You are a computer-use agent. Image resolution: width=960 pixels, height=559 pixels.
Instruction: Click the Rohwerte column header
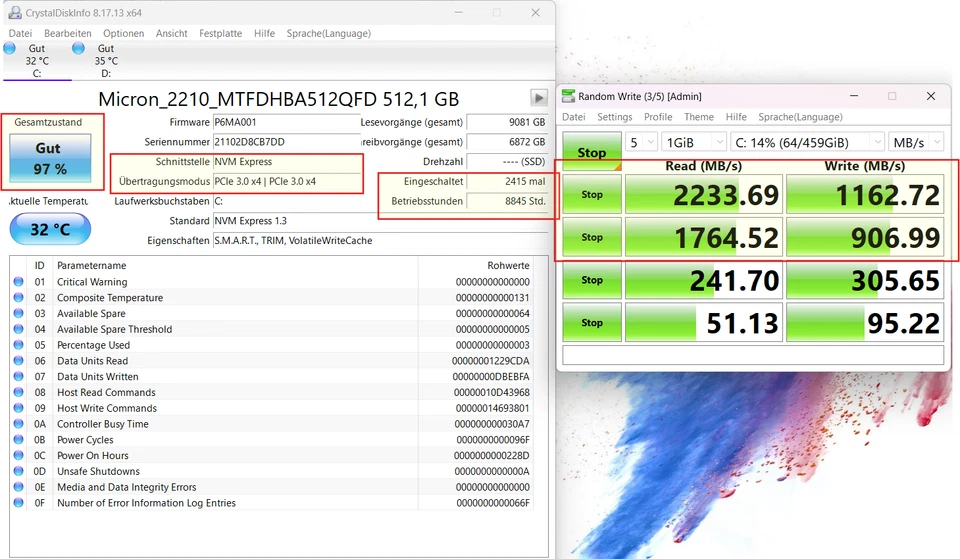click(x=508, y=265)
